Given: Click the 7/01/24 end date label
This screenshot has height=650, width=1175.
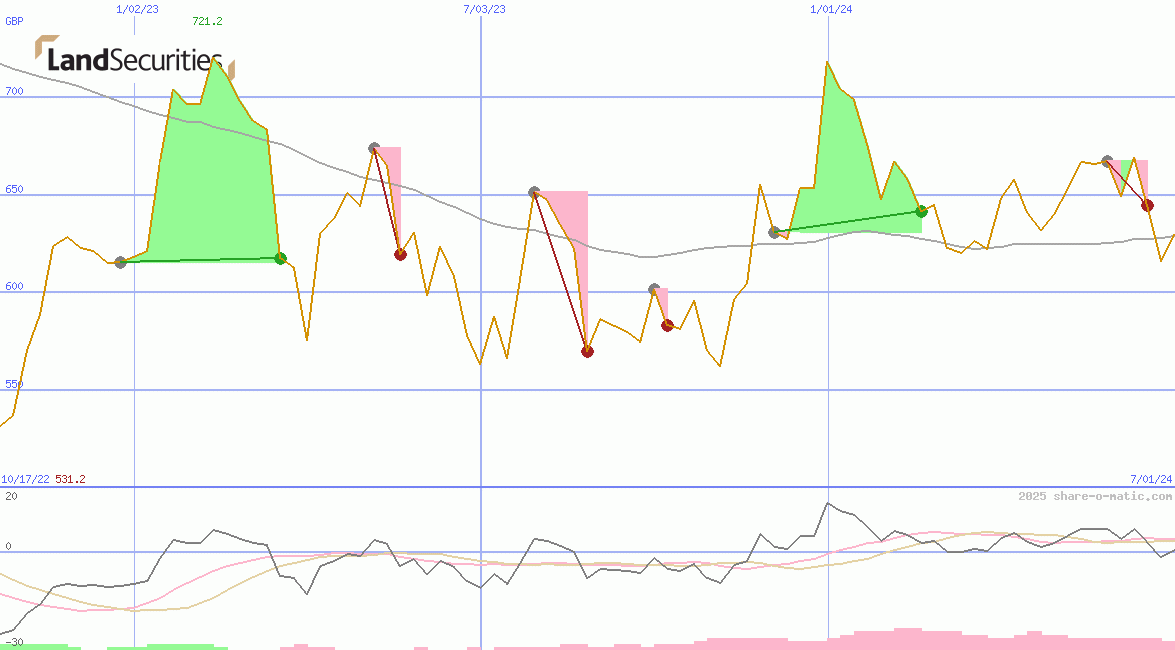Looking at the screenshot, I should pyautogui.click(x=1151, y=480).
